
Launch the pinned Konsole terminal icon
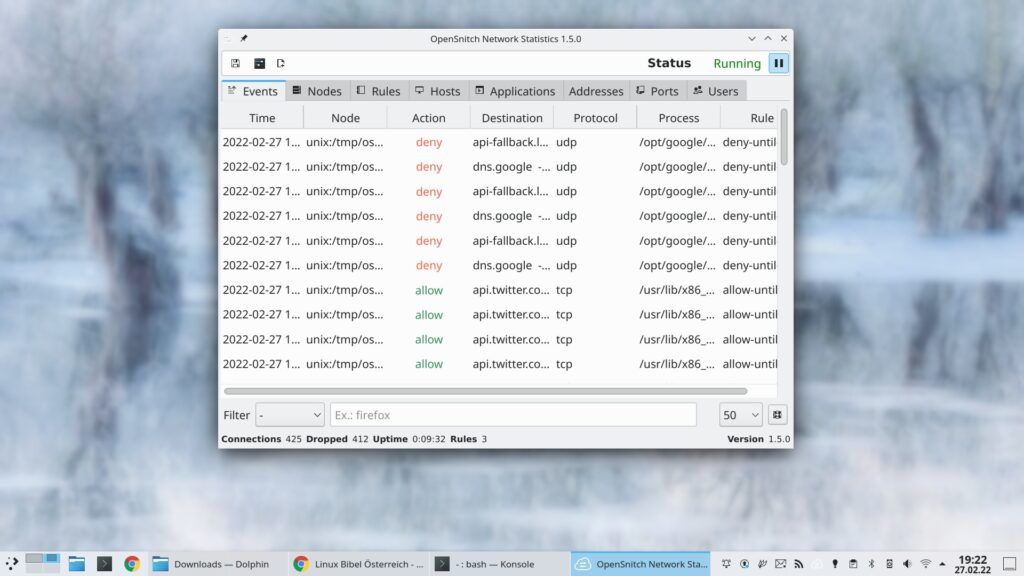click(x=104, y=564)
